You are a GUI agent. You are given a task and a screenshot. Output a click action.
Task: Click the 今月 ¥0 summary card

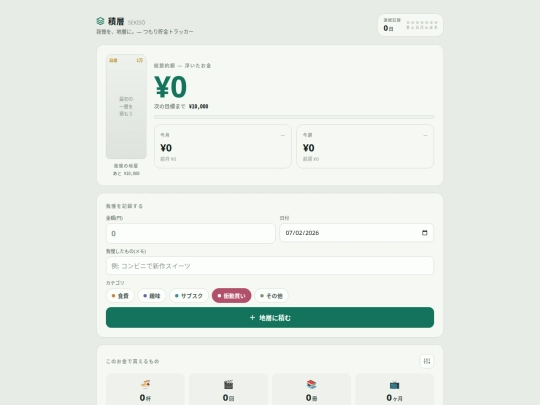point(223,147)
